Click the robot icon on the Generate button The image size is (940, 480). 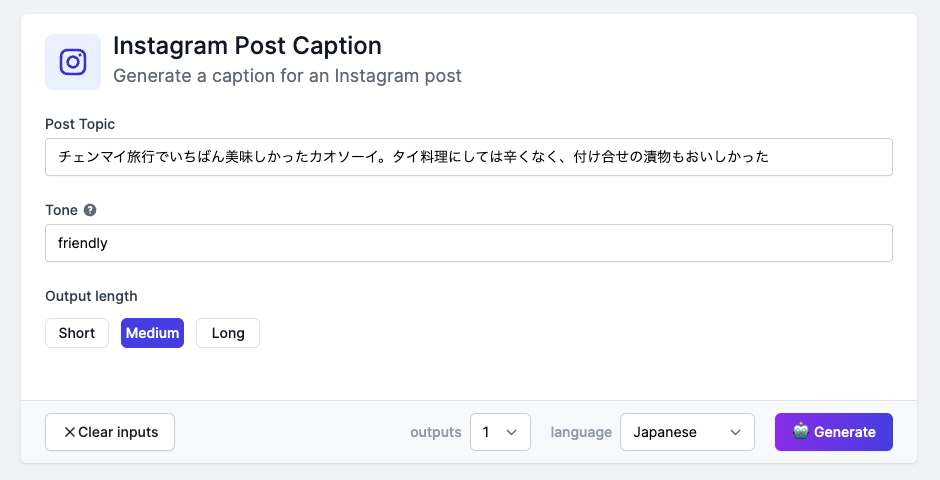[x=801, y=431]
